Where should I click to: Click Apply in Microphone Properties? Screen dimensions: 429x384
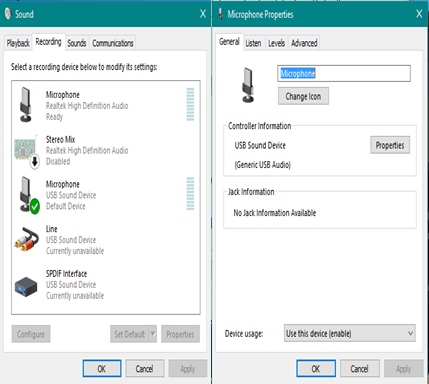tap(403, 369)
